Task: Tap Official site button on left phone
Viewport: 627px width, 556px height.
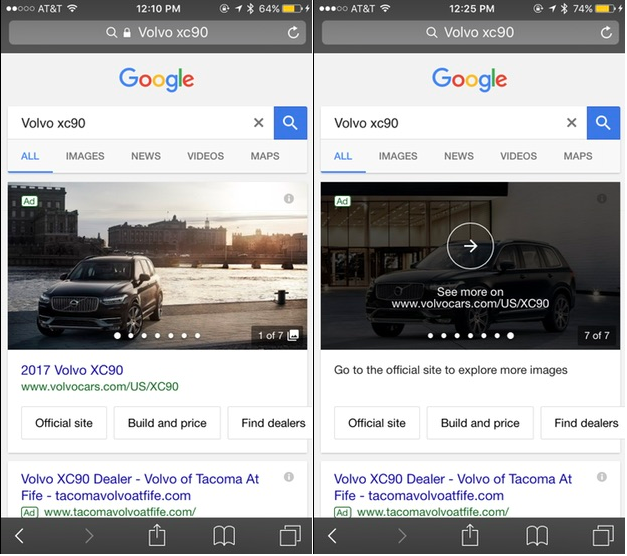Action: pyautogui.click(x=64, y=423)
